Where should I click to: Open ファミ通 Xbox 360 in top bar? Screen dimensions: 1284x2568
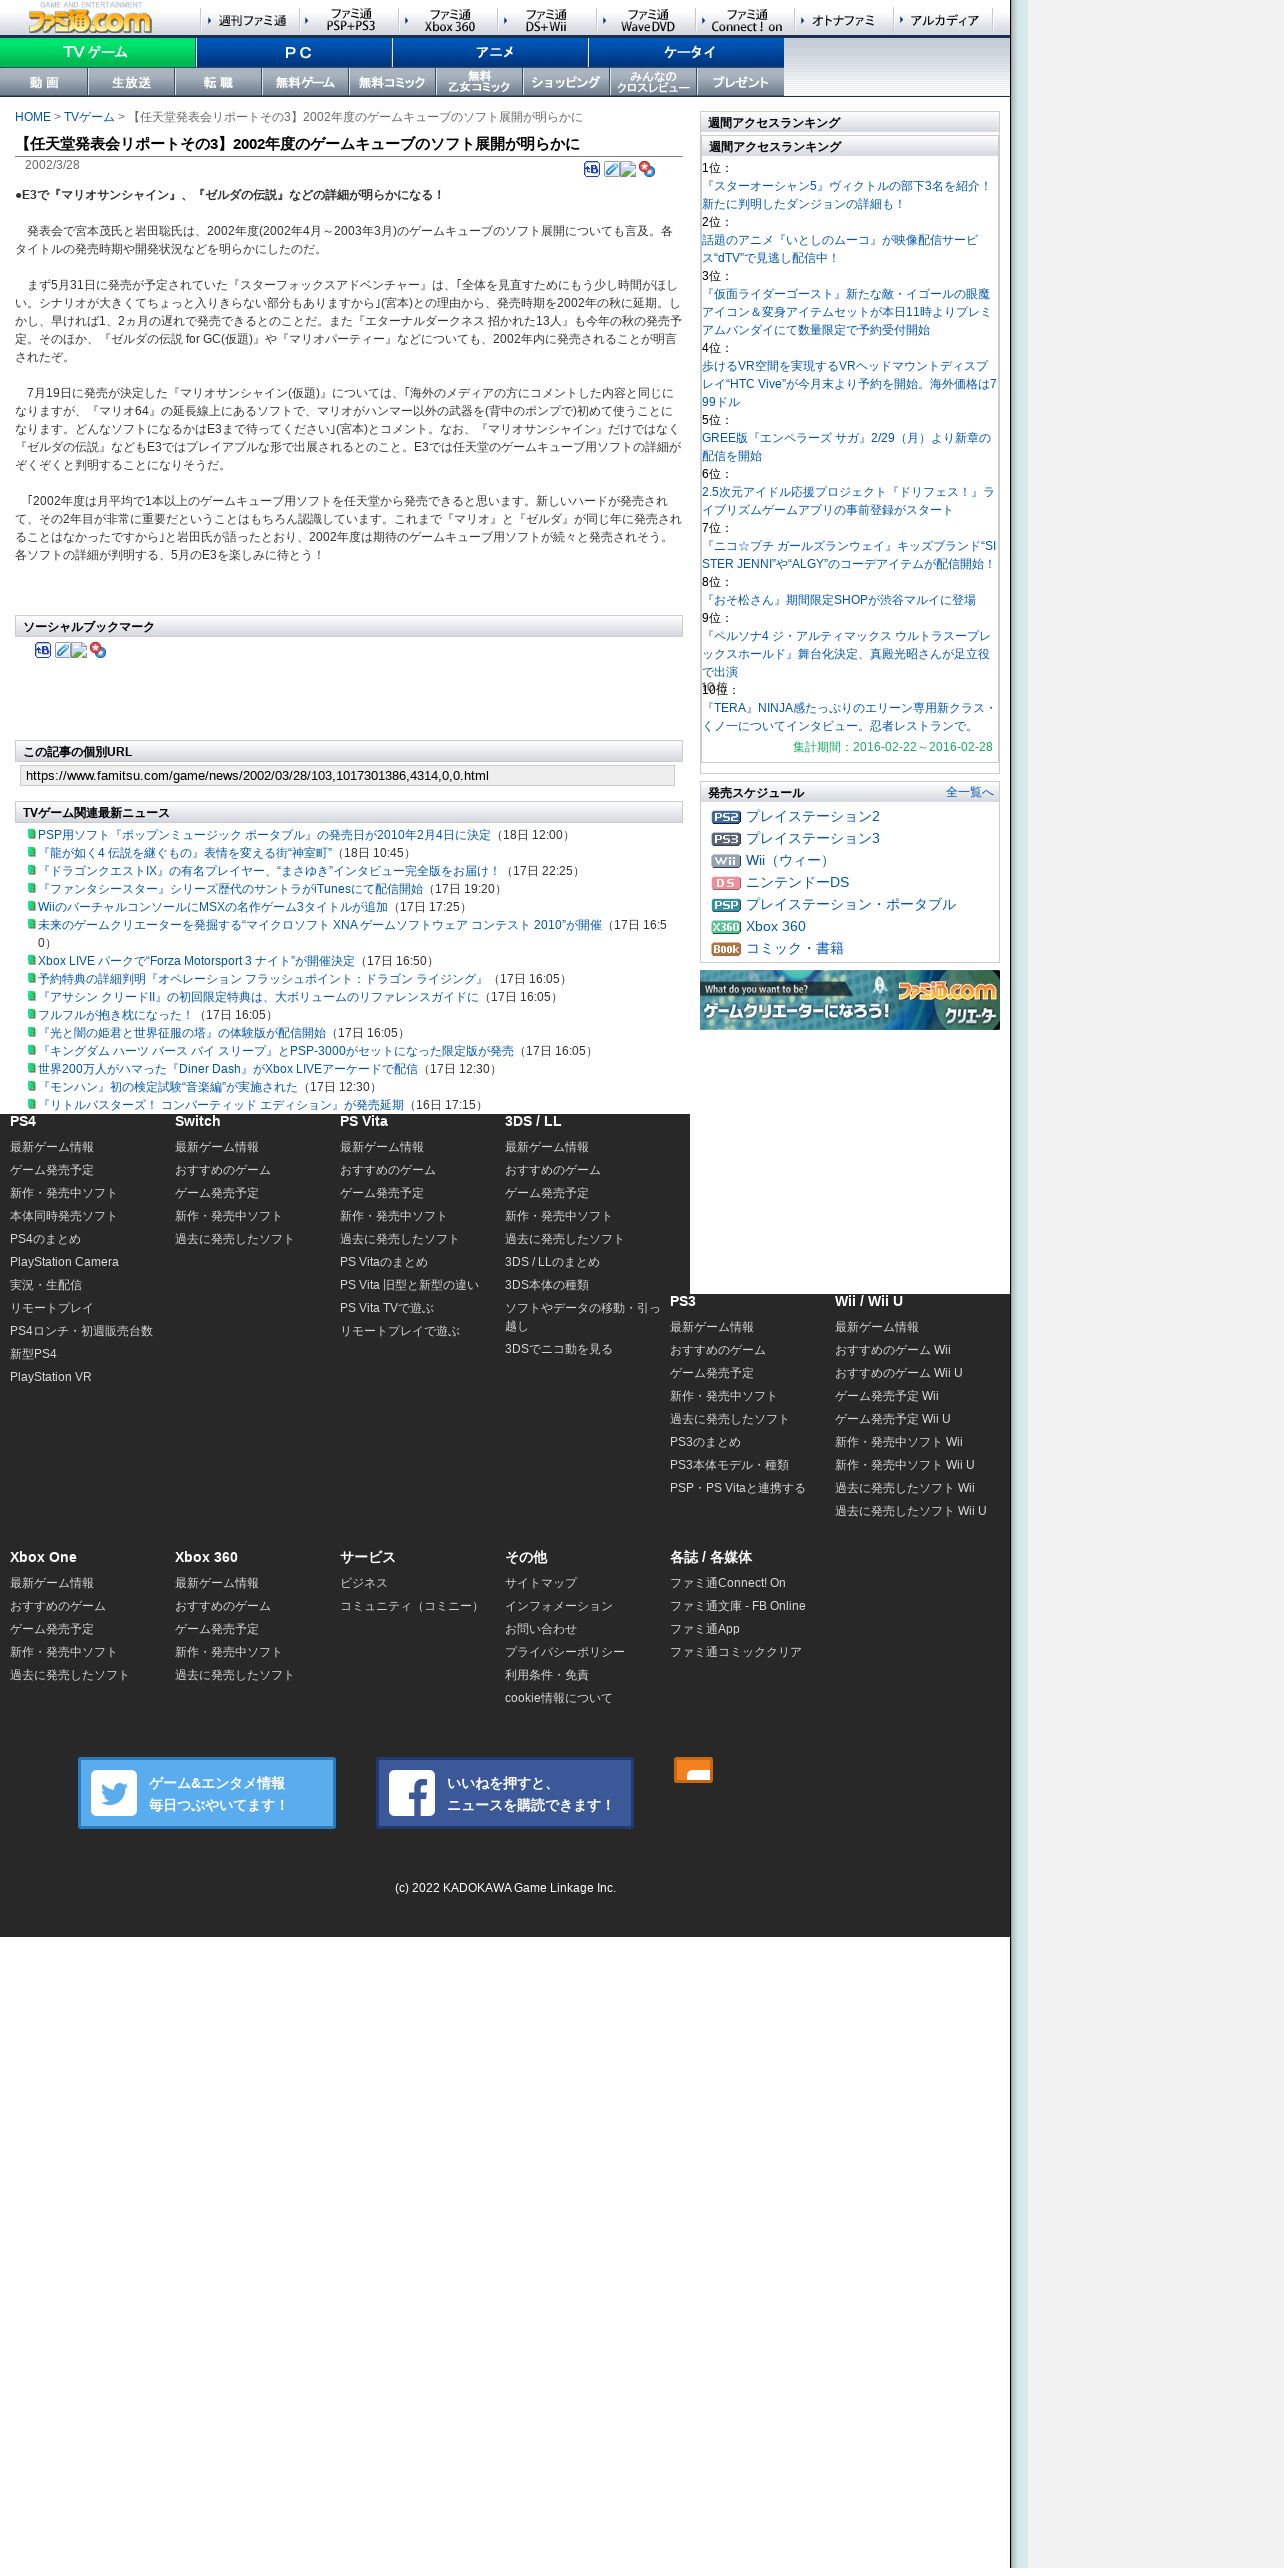[x=449, y=20]
